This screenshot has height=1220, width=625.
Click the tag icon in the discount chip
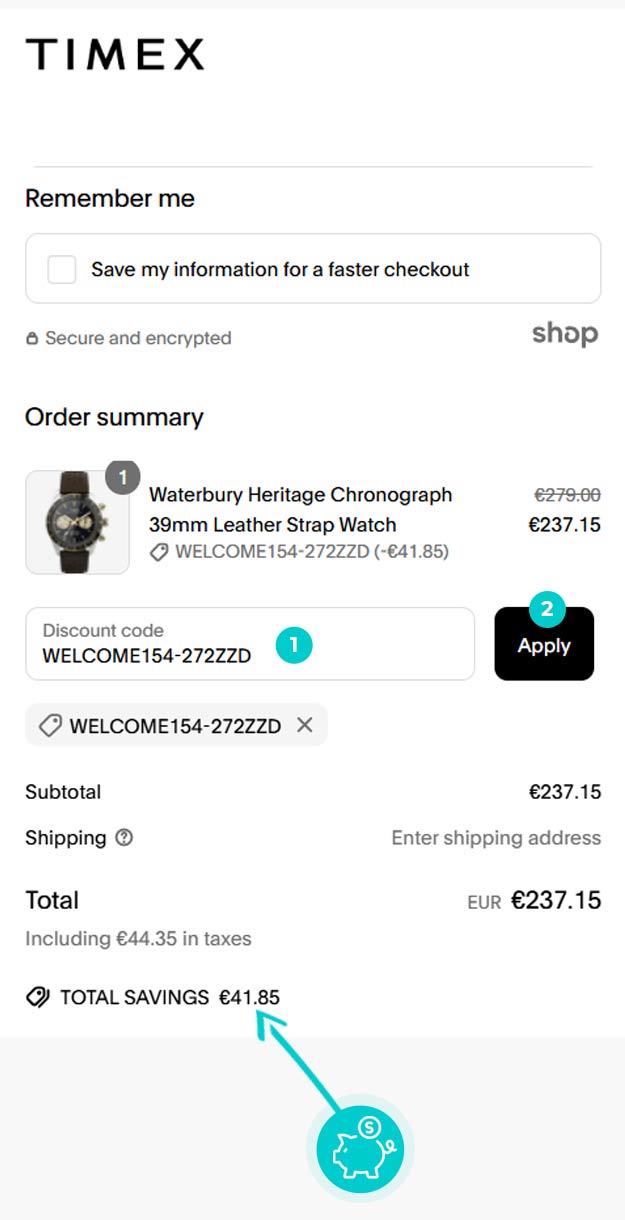pyautogui.click(x=50, y=726)
